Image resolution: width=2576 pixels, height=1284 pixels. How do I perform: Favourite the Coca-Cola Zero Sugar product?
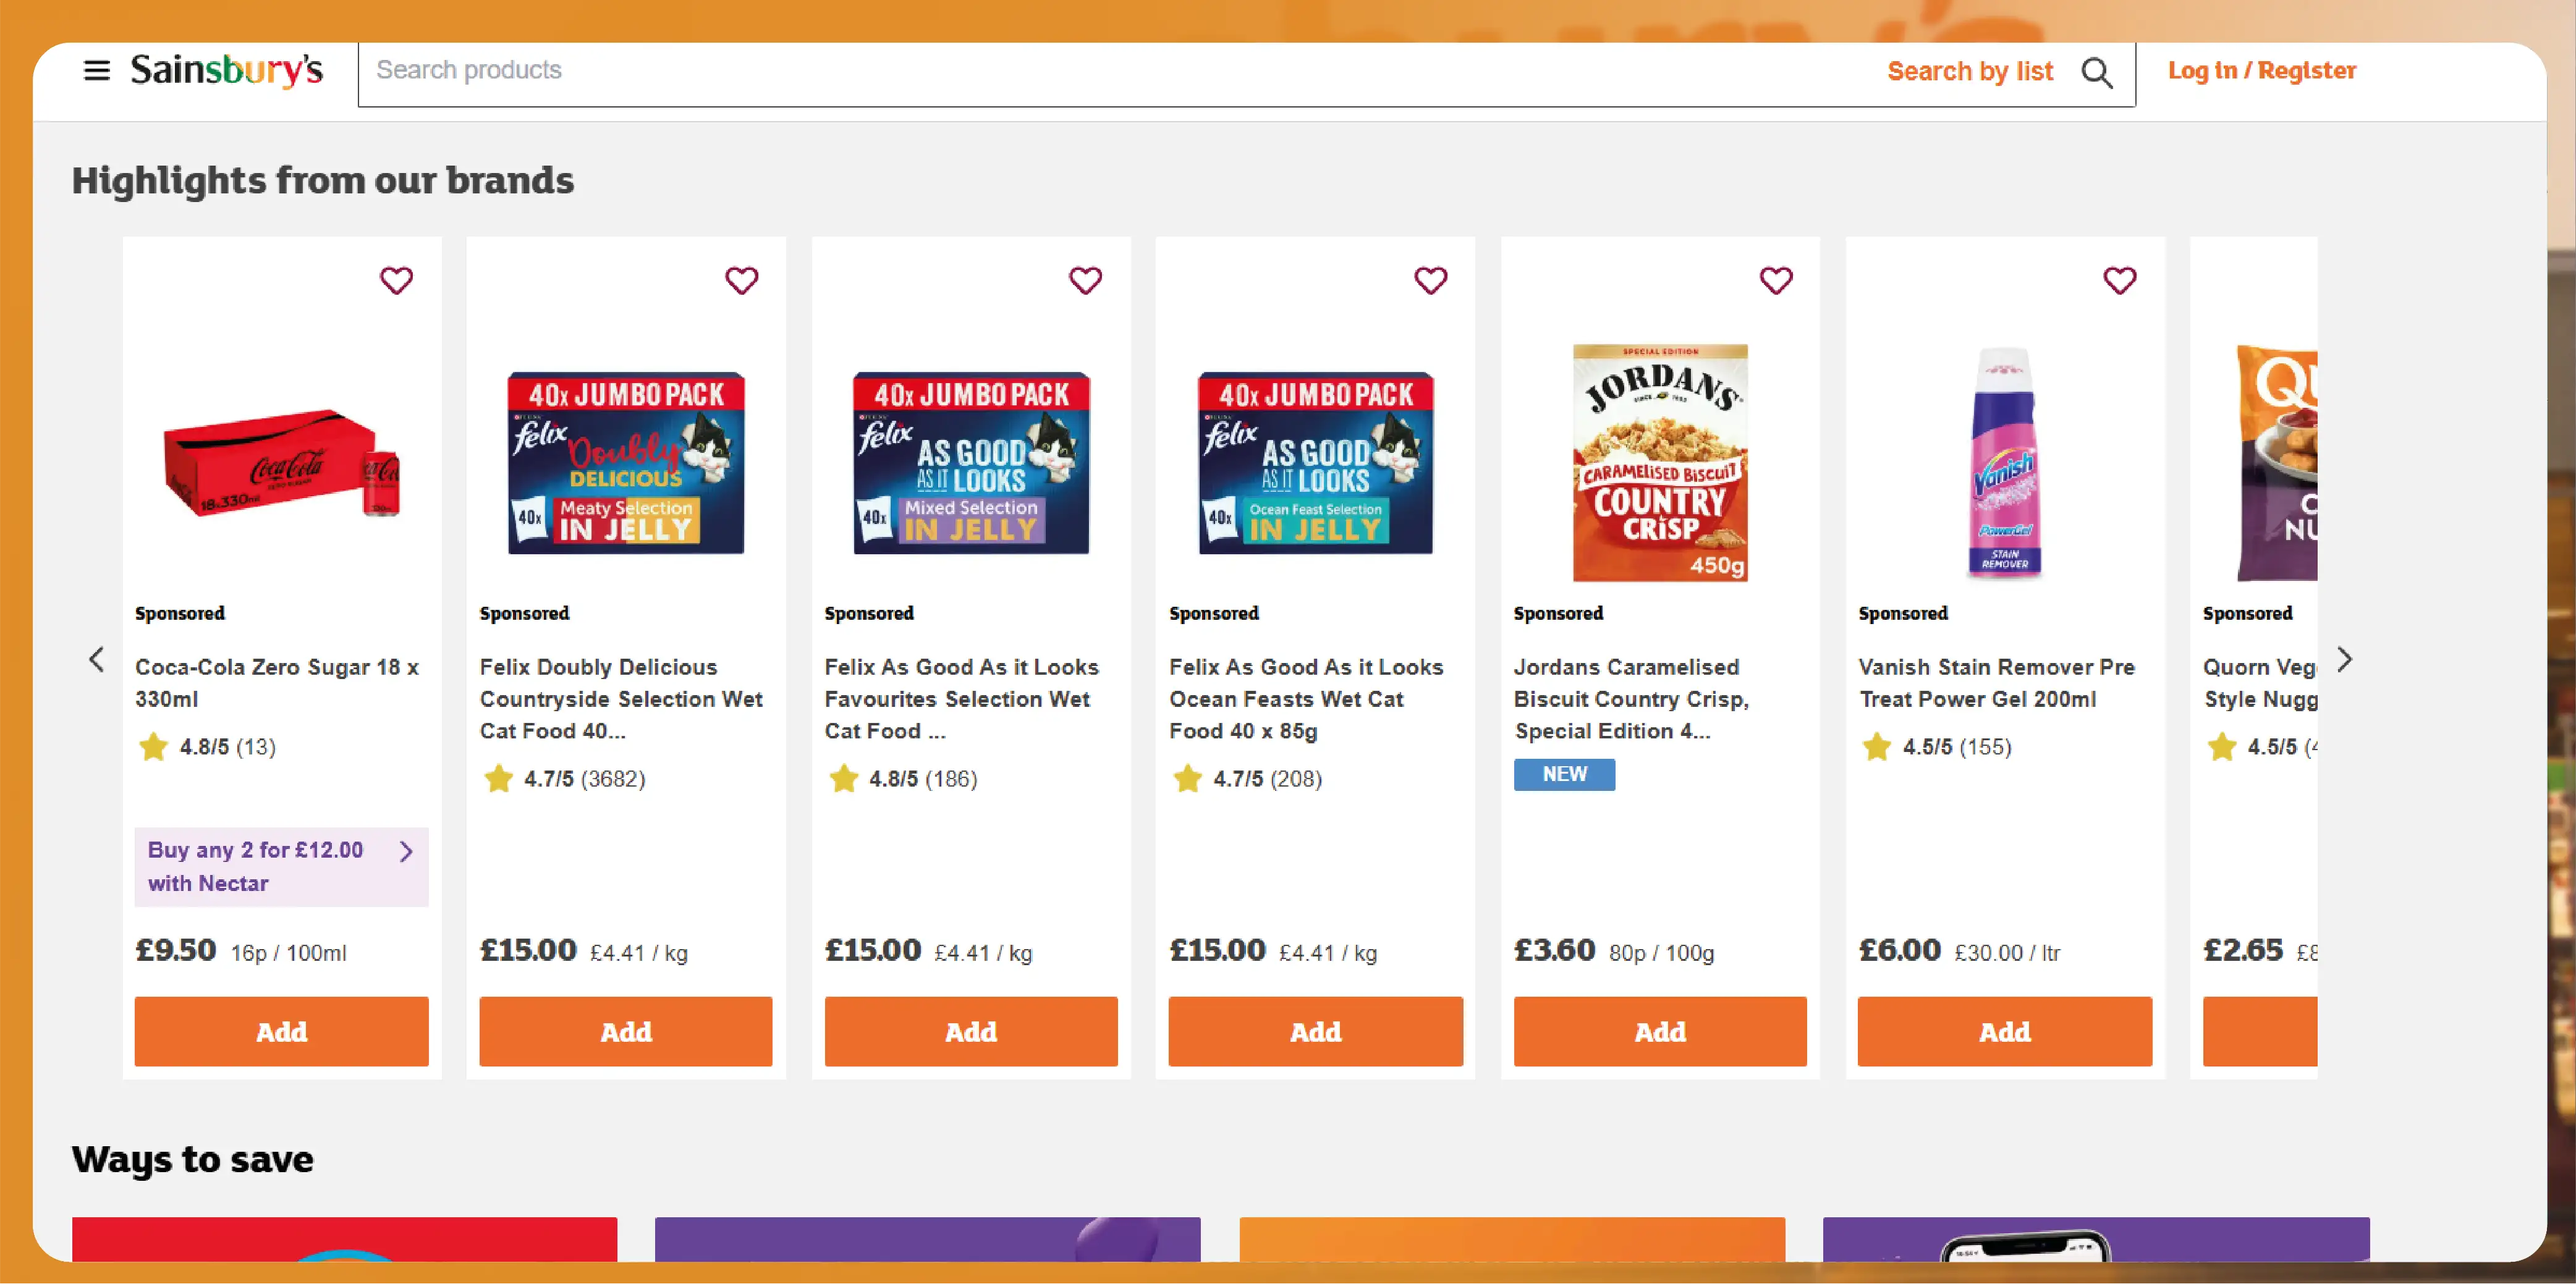[x=396, y=281]
